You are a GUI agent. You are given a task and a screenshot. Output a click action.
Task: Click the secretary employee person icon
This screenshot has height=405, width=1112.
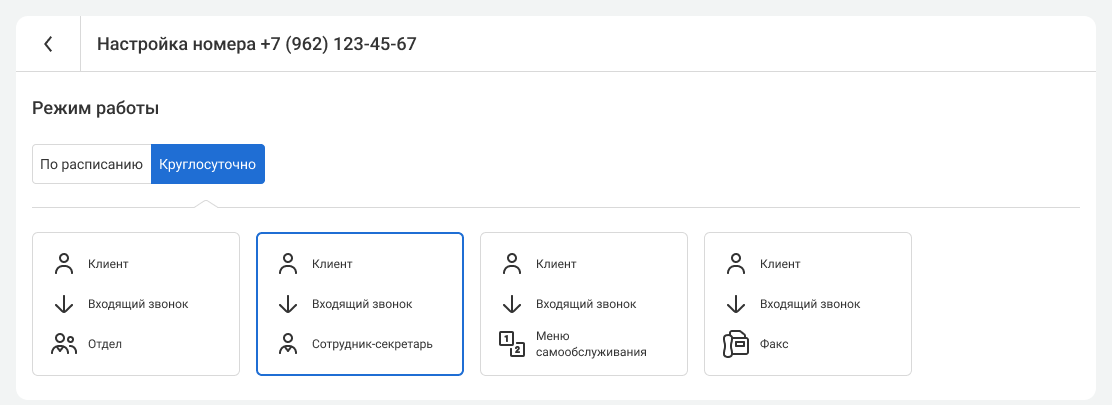[x=288, y=344]
